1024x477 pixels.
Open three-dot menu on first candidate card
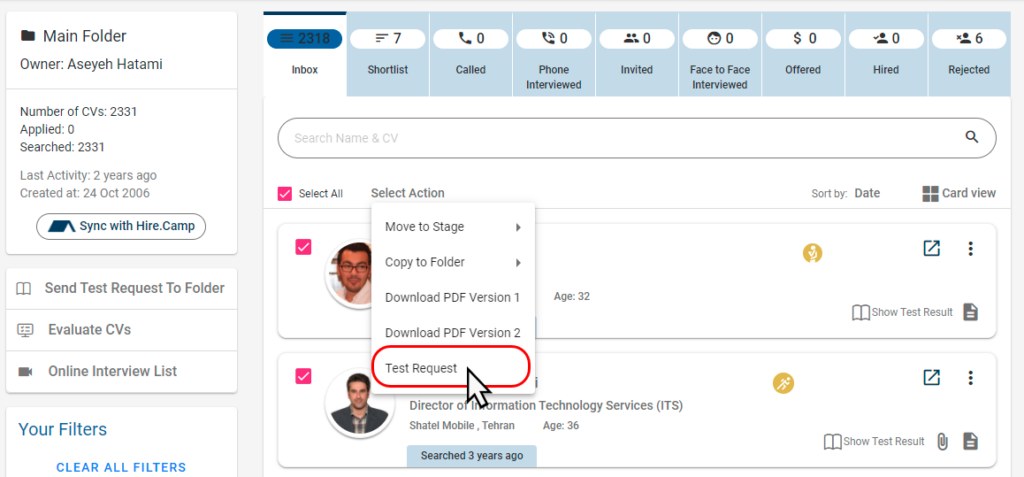(970, 249)
